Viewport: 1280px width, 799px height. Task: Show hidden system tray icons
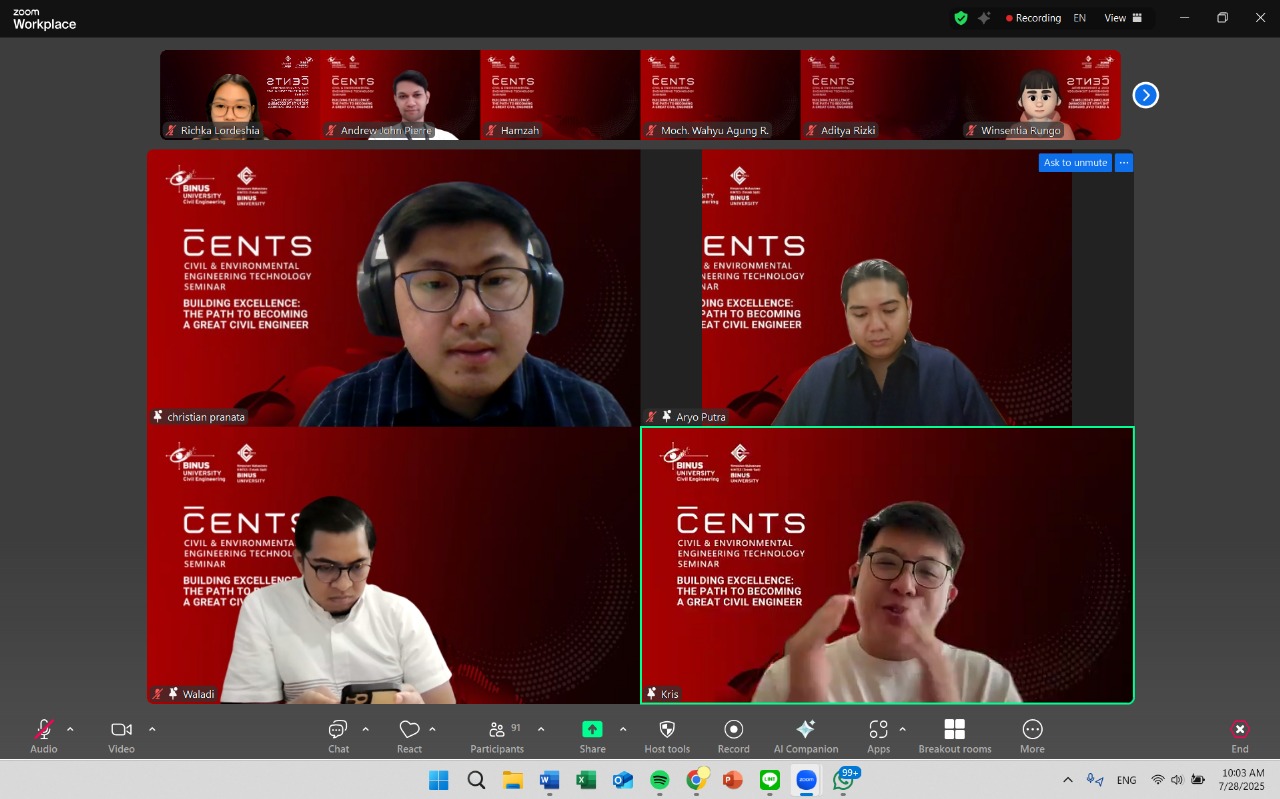pyautogui.click(x=1067, y=780)
